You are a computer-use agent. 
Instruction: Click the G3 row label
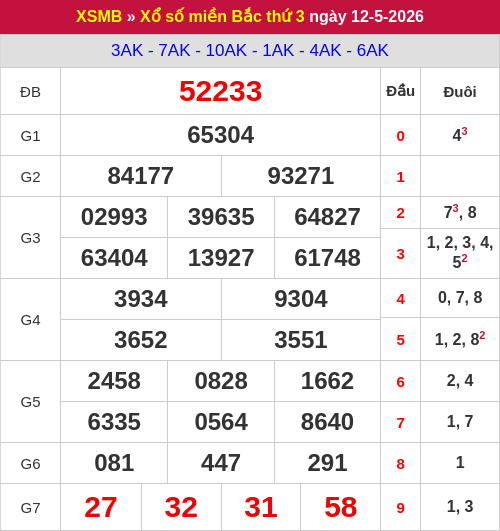tap(30, 238)
